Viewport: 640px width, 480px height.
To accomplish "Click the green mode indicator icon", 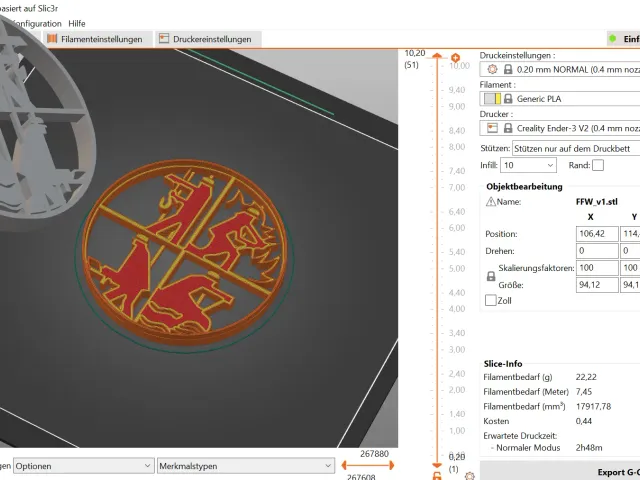I will (612, 39).
